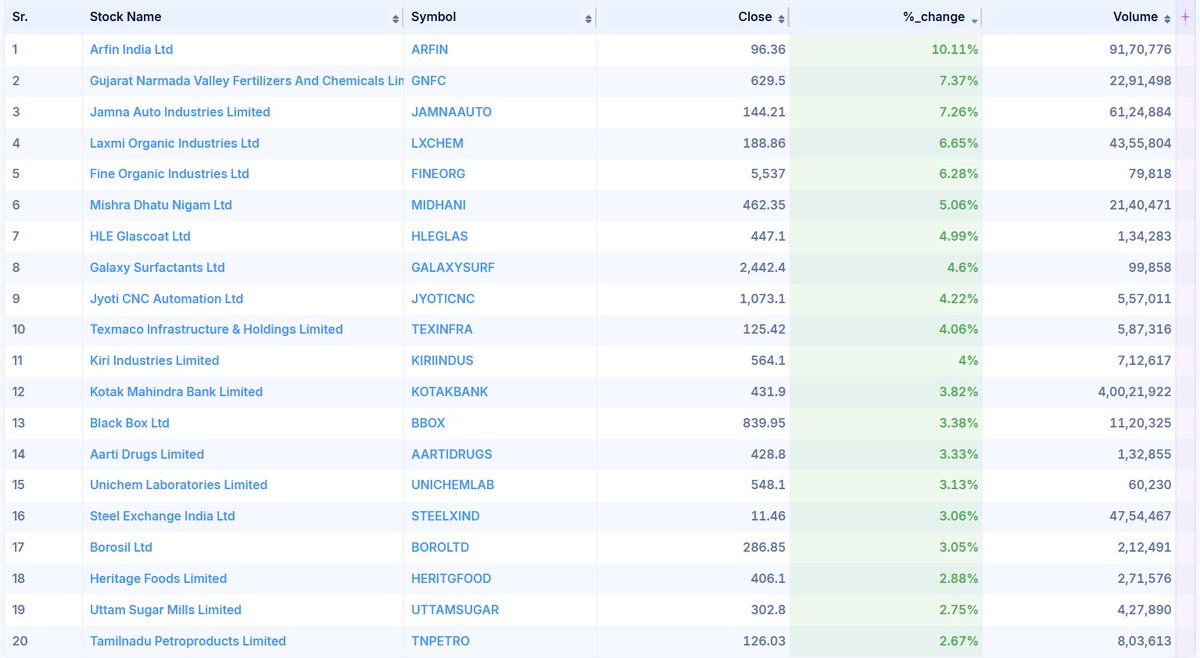
Task: Toggle the %_change descending sort arrow
Action: (x=974, y=19)
